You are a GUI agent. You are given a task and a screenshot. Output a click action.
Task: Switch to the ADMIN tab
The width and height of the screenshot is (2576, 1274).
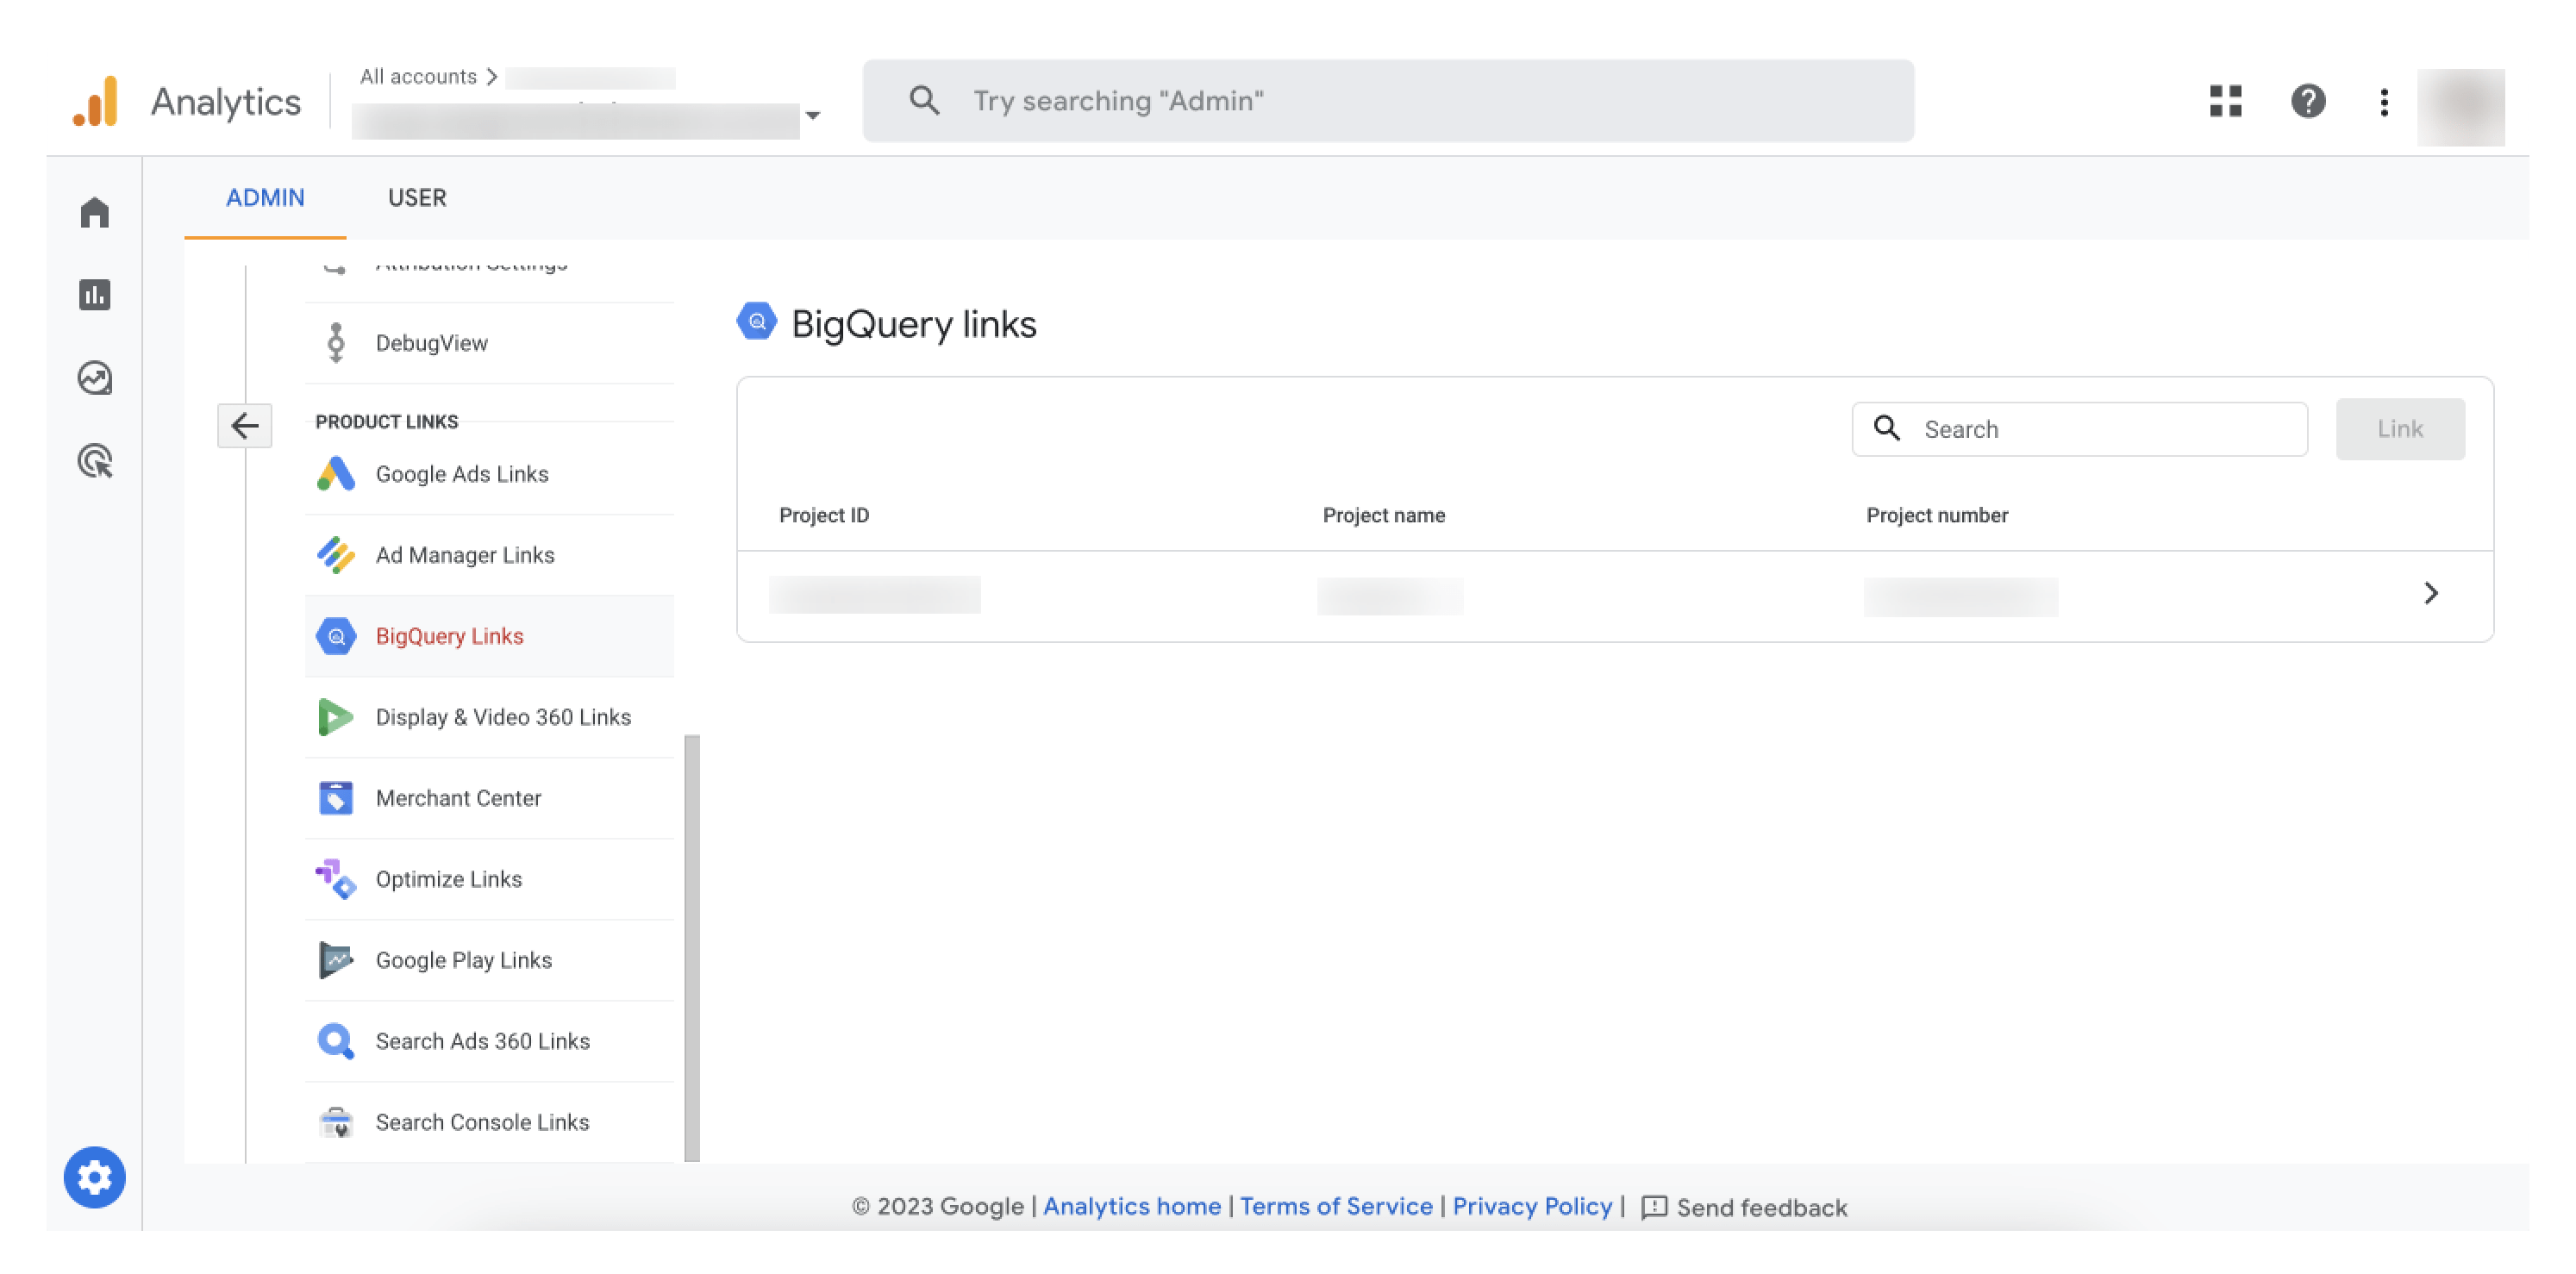pos(265,198)
